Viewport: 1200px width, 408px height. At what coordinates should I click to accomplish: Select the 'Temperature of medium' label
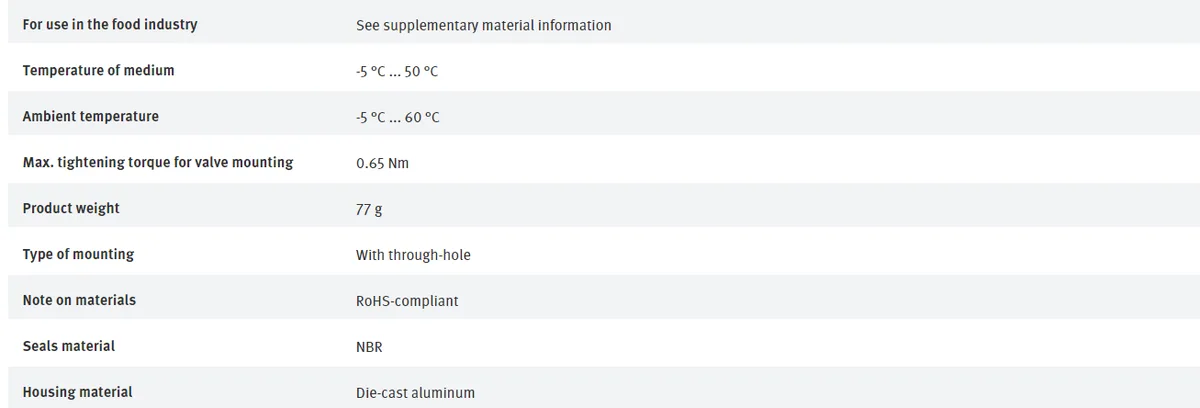98,70
